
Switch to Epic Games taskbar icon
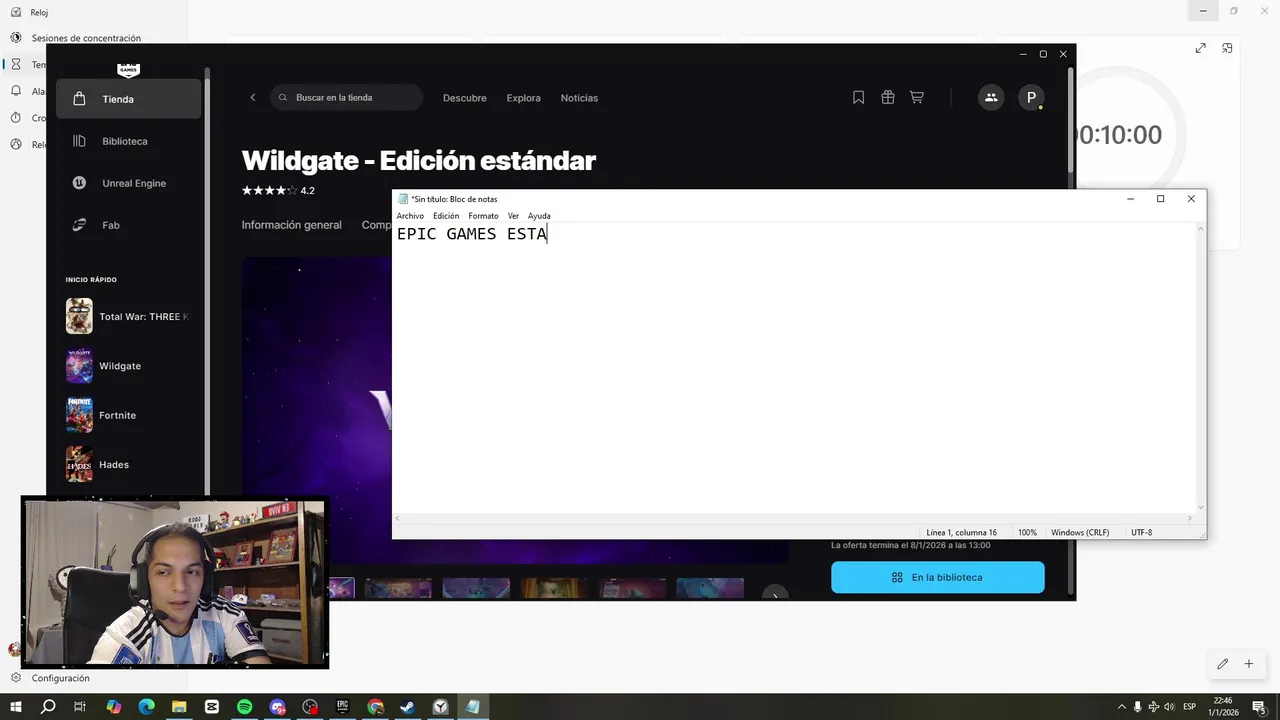click(x=343, y=707)
